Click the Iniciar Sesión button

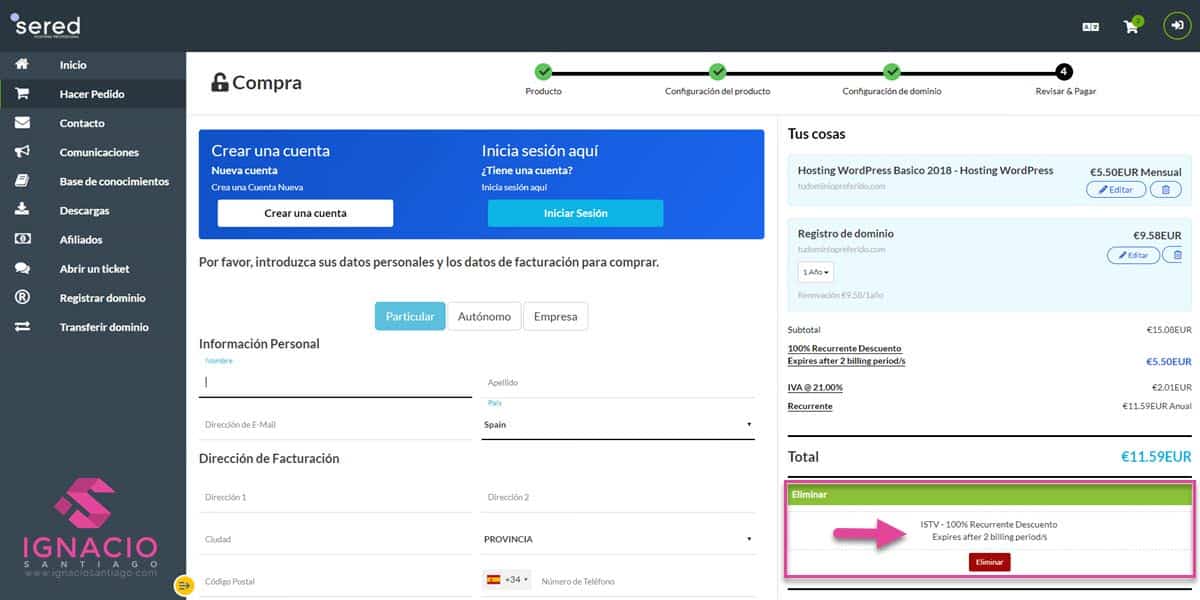pyautogui.click(x=575, y=213)
